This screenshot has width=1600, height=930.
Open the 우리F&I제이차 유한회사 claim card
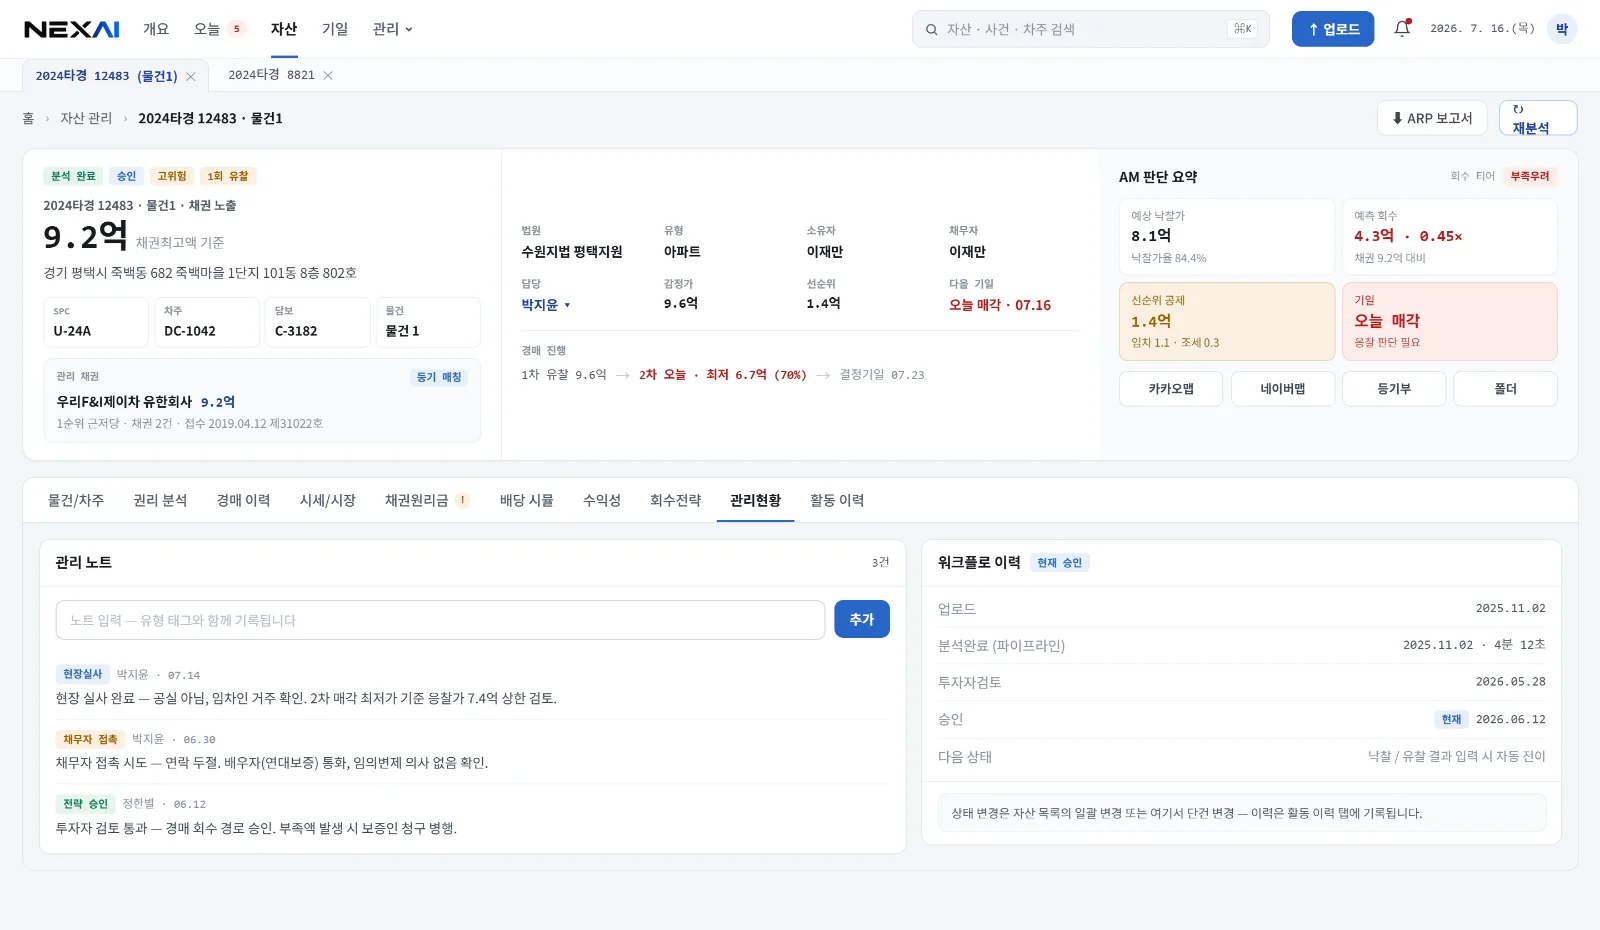pos(262,400)
